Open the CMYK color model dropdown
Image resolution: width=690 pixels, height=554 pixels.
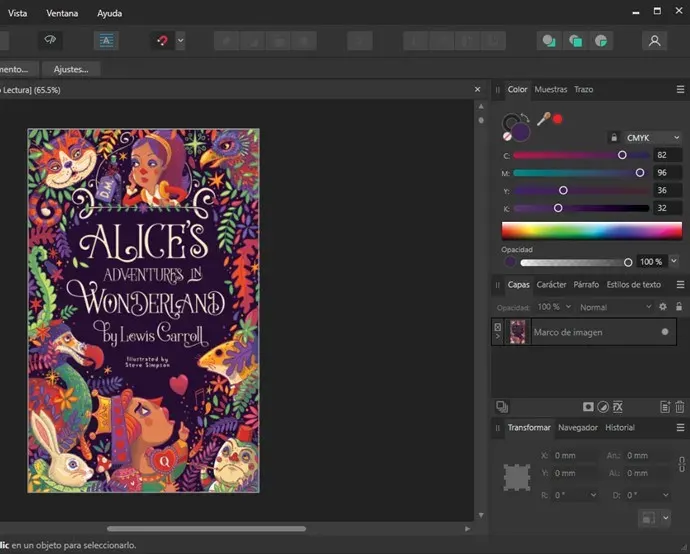click(653, 138)
